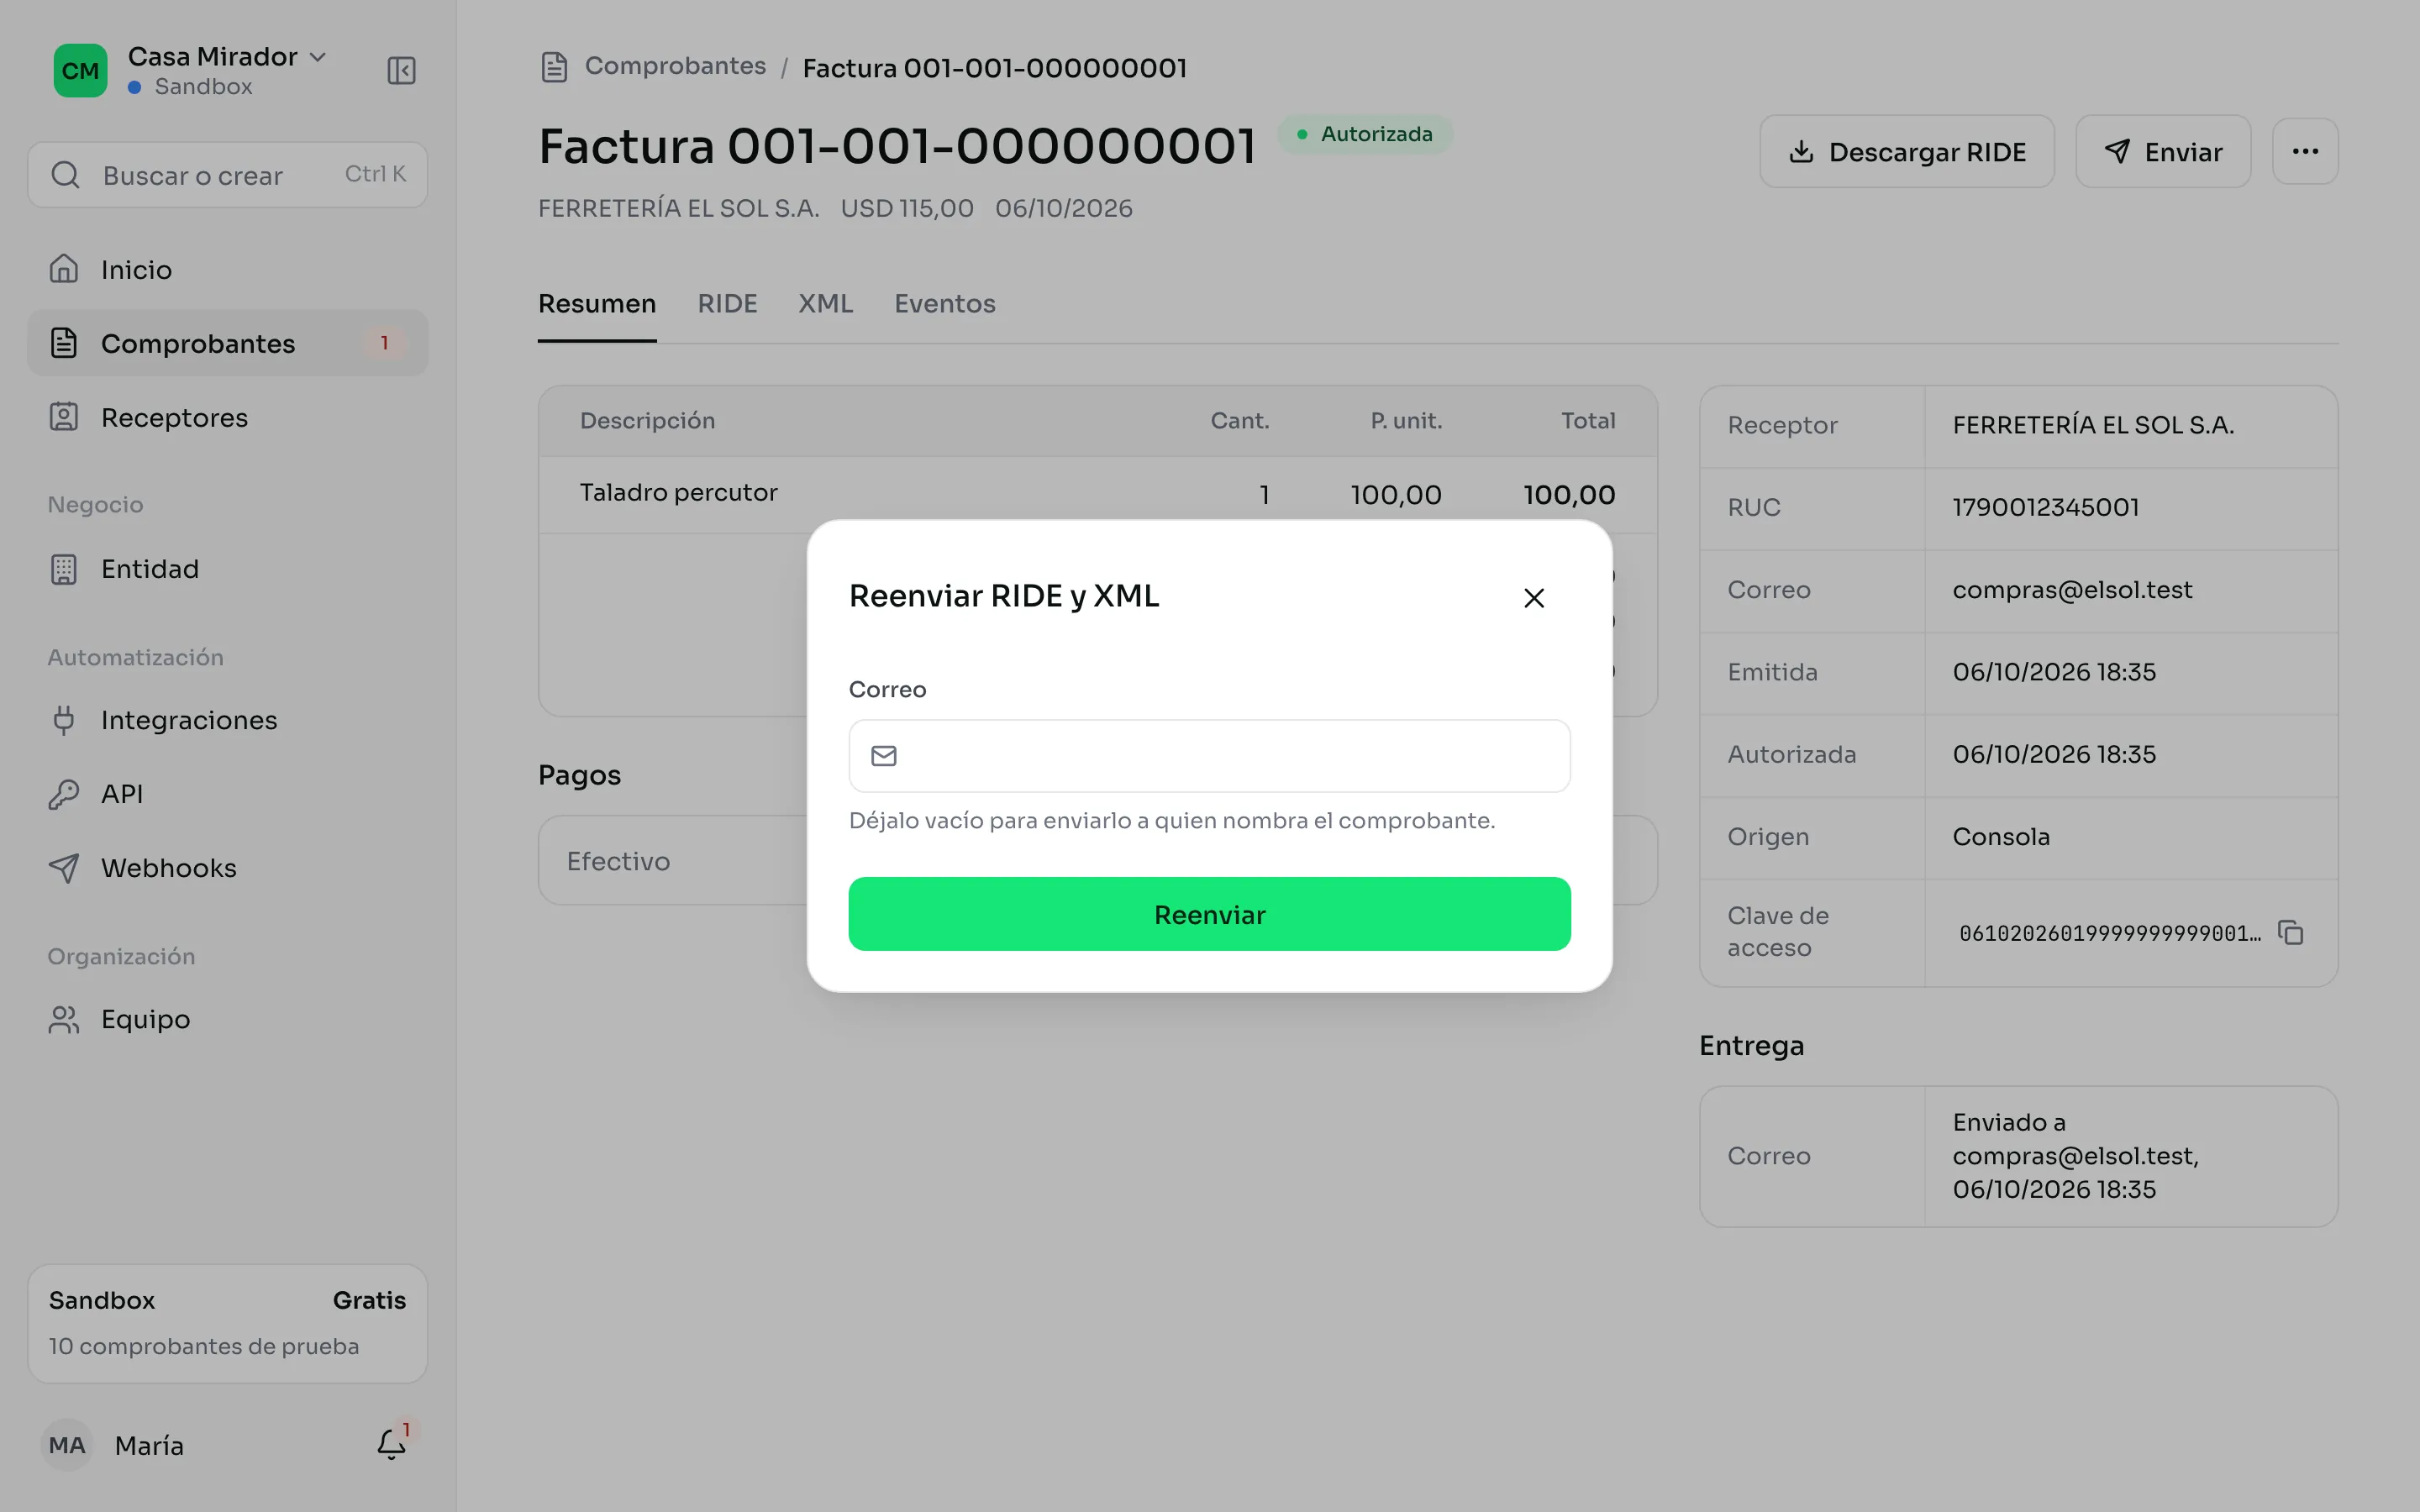The width and height of the screenshot is (2420, 1512).
Task: Click the search magnifier icon
Action: tap(65, 175)
